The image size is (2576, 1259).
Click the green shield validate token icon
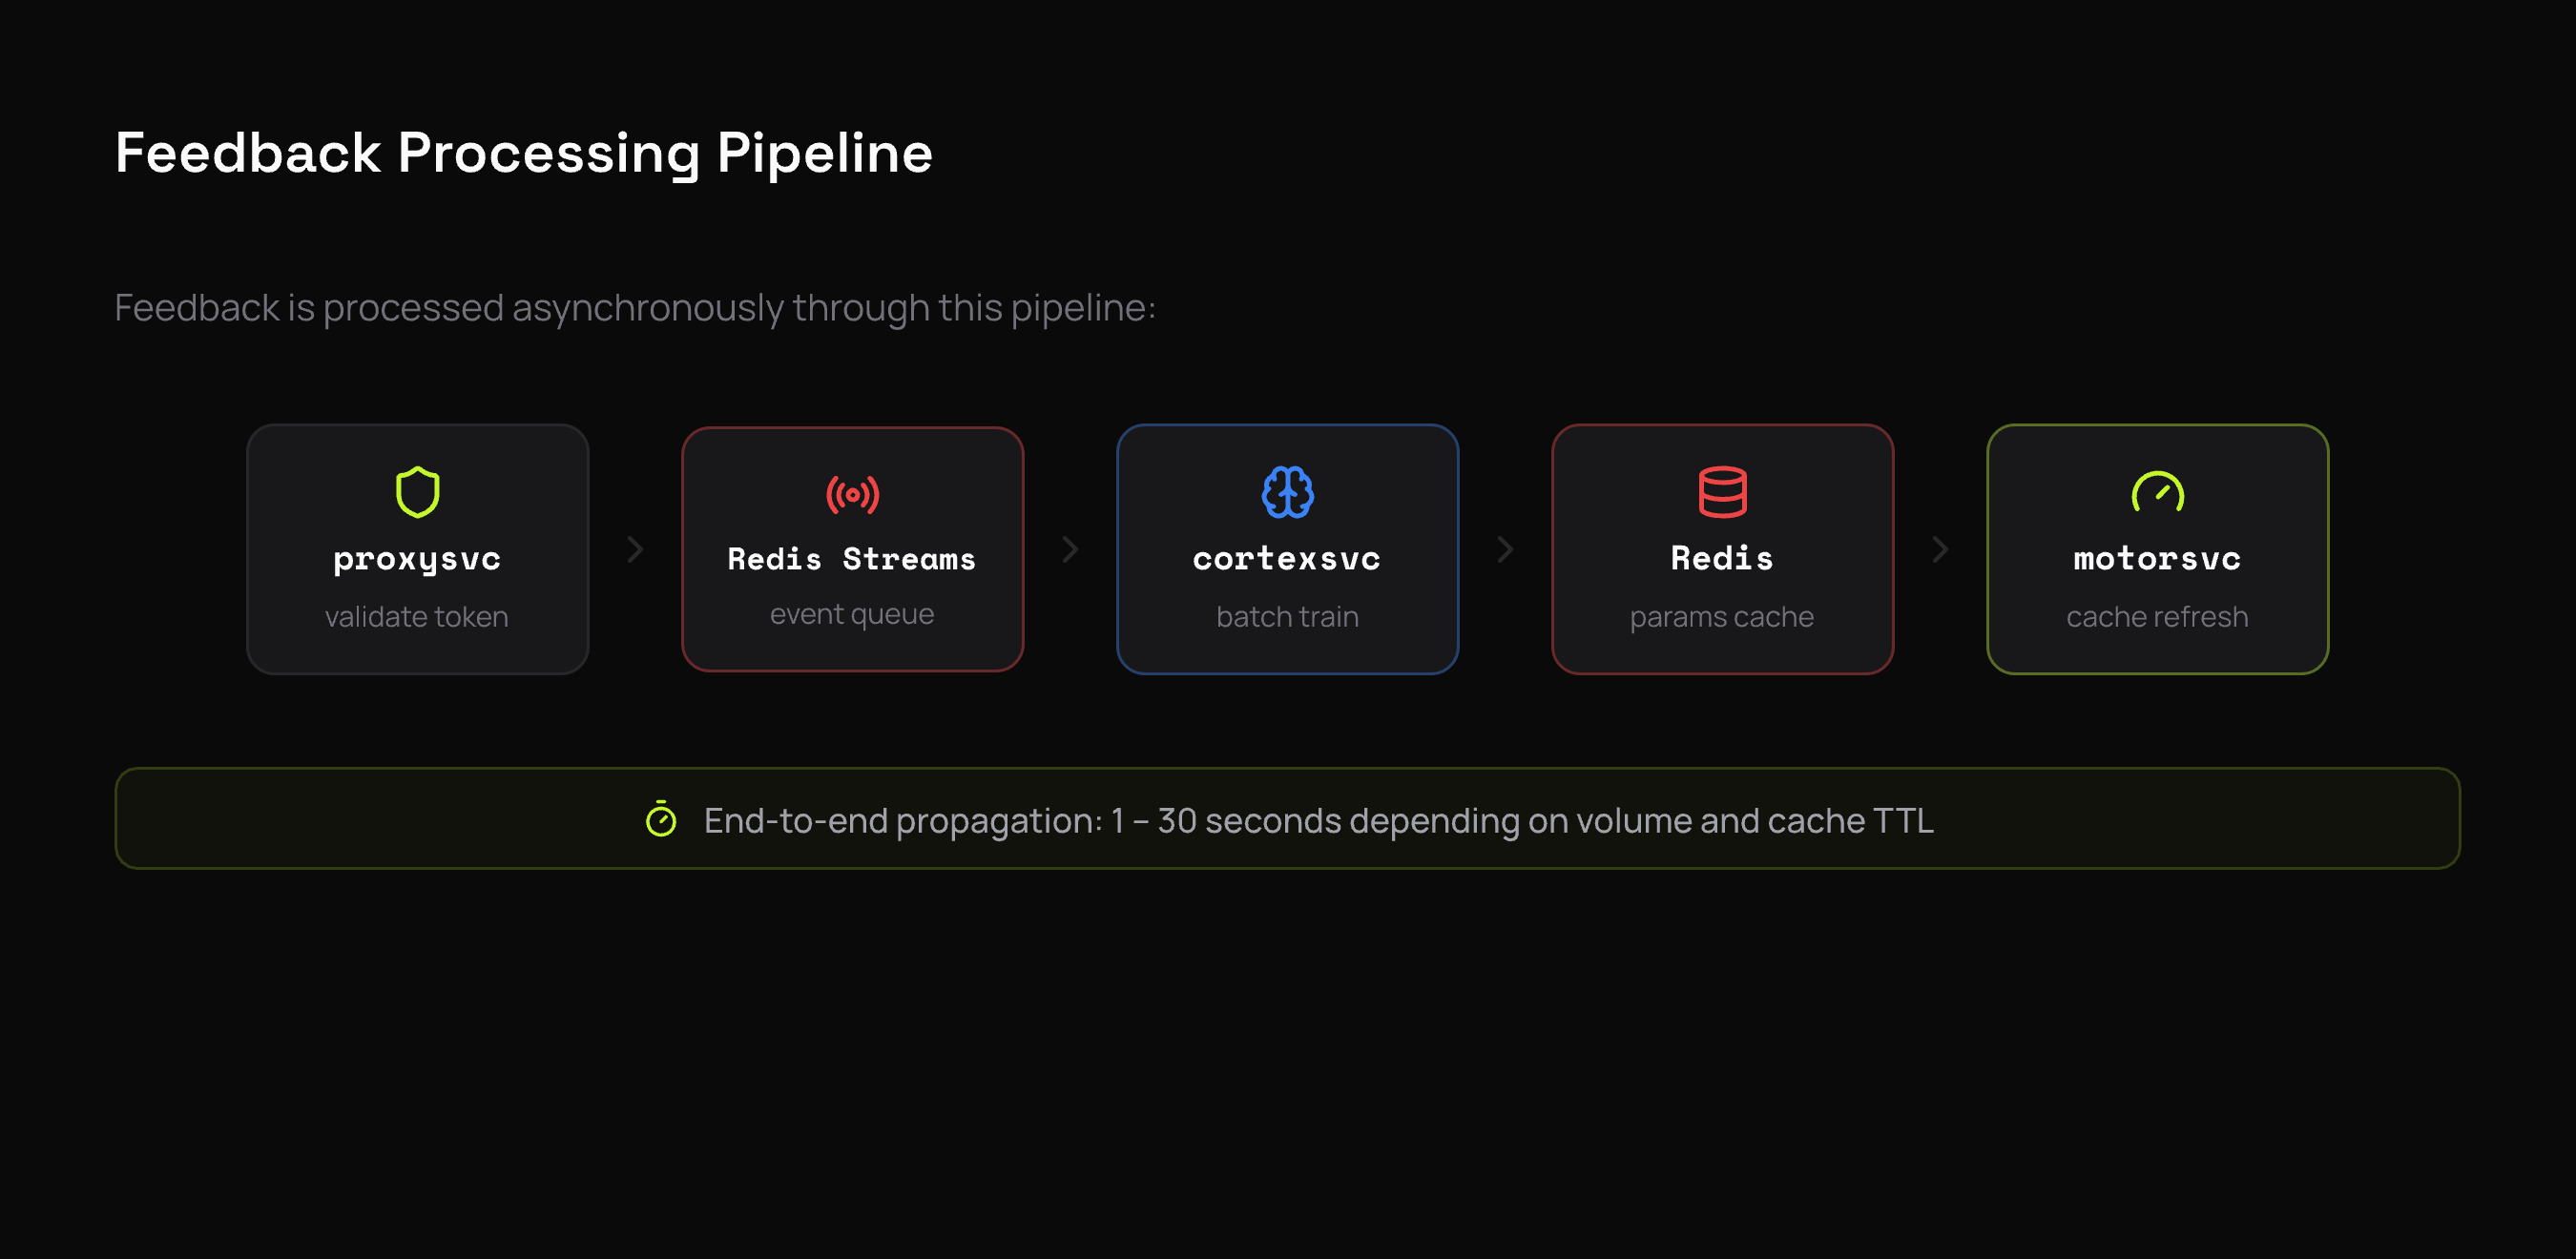click(x=417, y=492)
